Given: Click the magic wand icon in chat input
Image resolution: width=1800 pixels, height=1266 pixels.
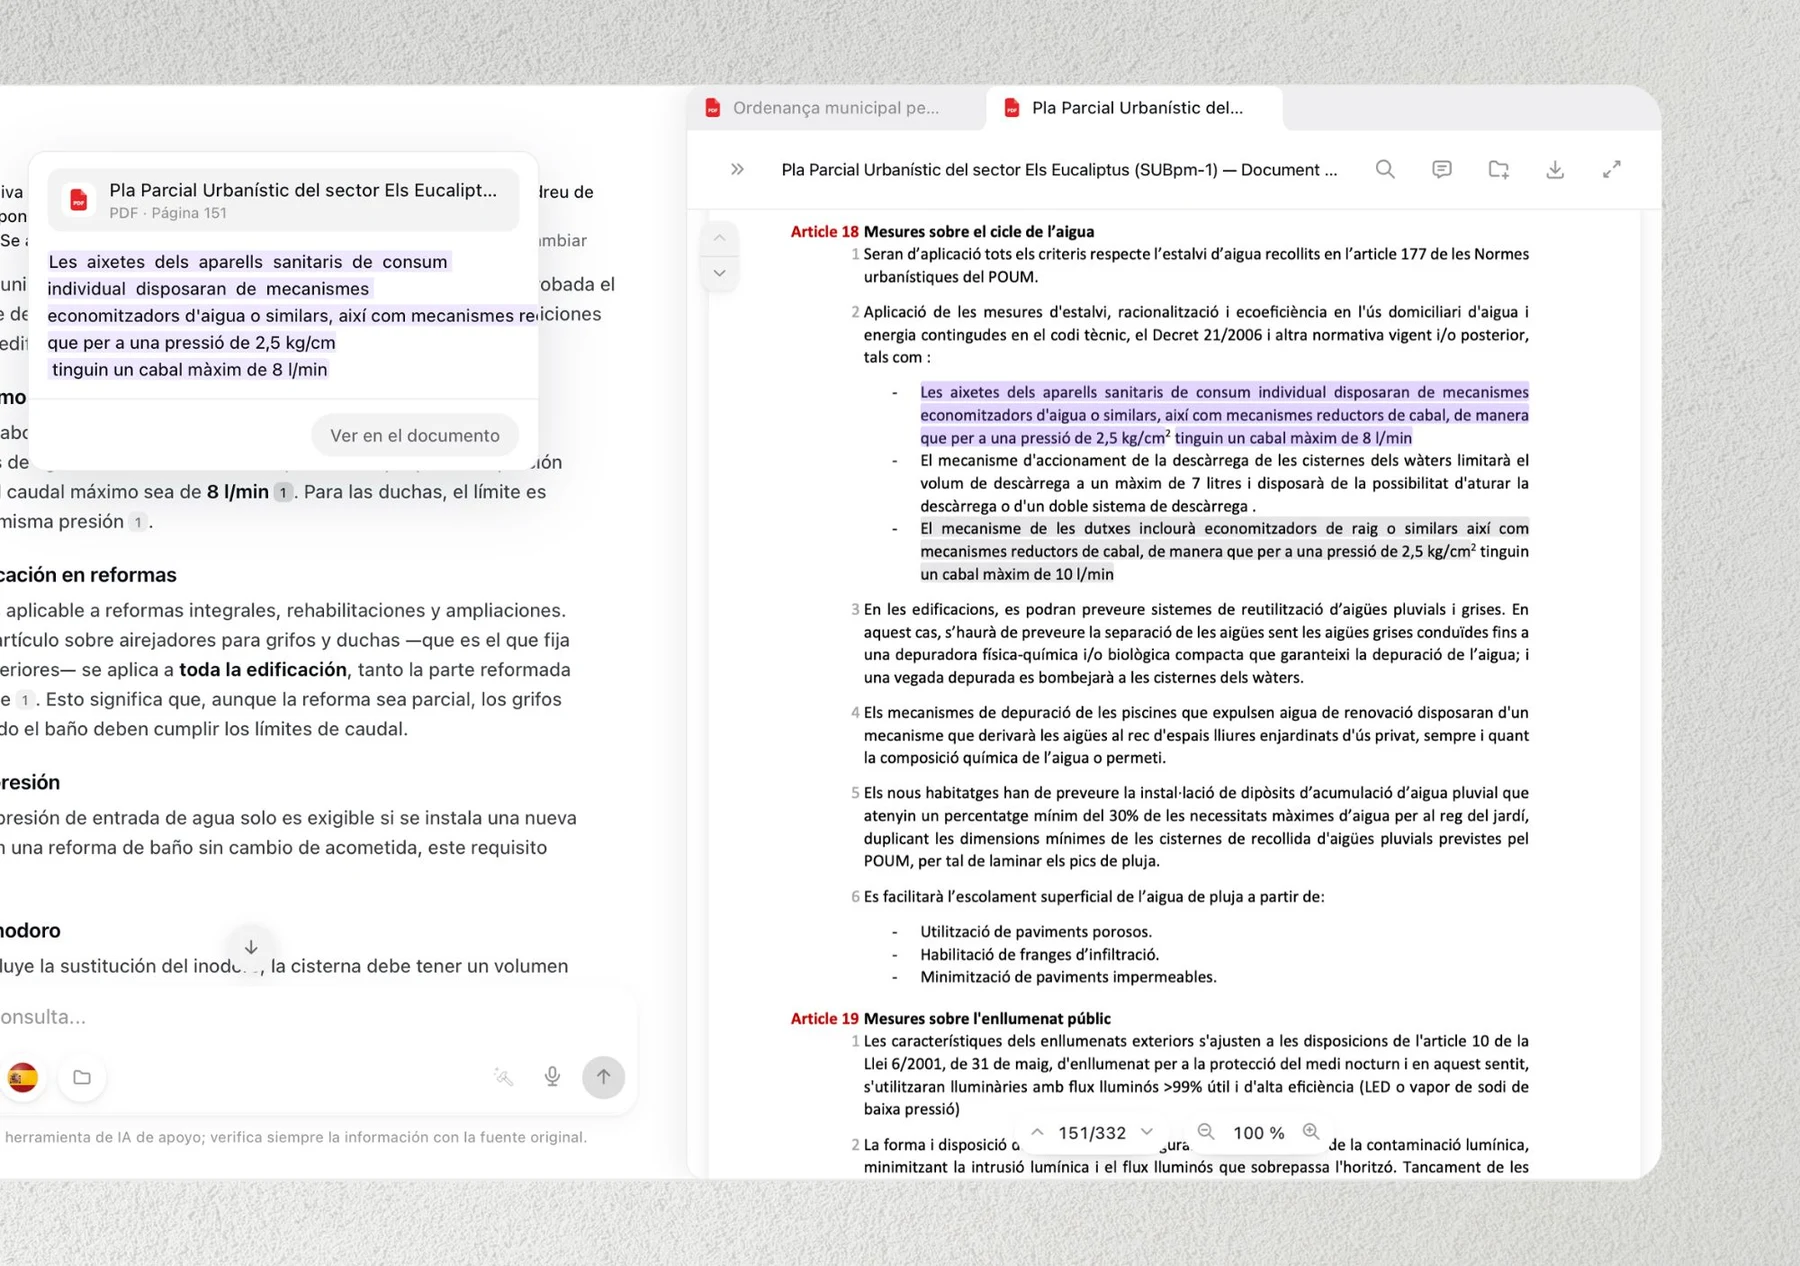Looking at the screenshot, I should point(504,1077).
